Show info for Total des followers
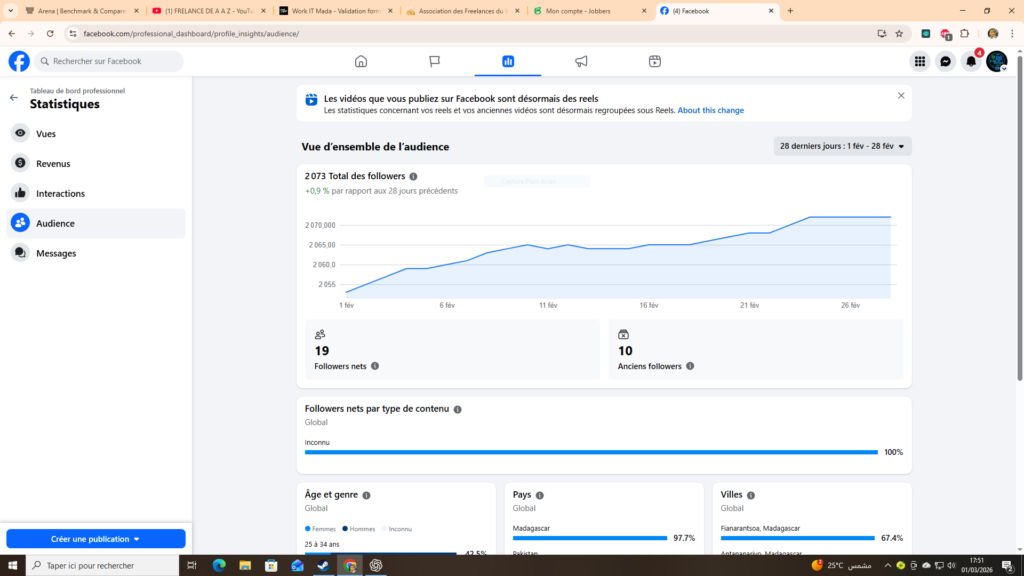The image size is (1024, 576). click(413, 176)
